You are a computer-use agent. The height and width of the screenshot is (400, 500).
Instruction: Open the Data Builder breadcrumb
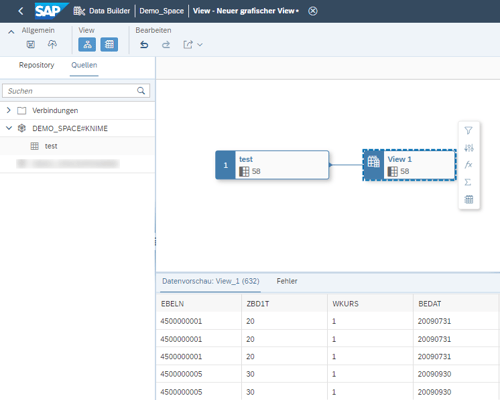(x=102, y=11)
